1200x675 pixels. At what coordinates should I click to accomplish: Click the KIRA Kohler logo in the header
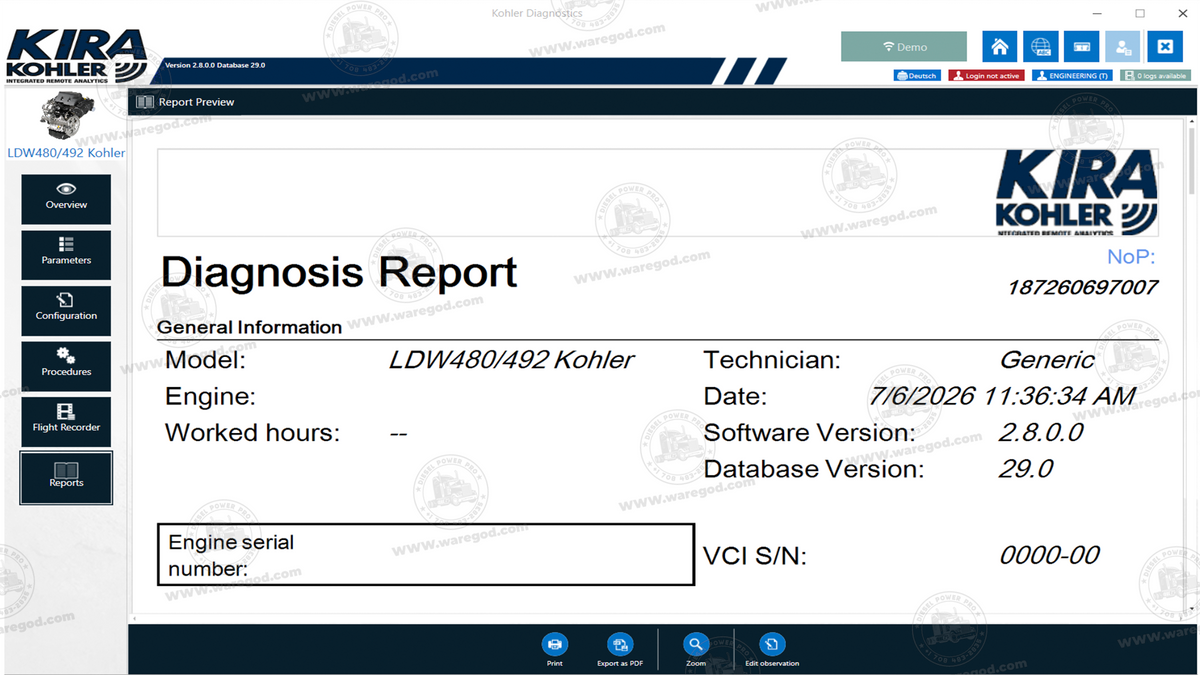point(76,57)
